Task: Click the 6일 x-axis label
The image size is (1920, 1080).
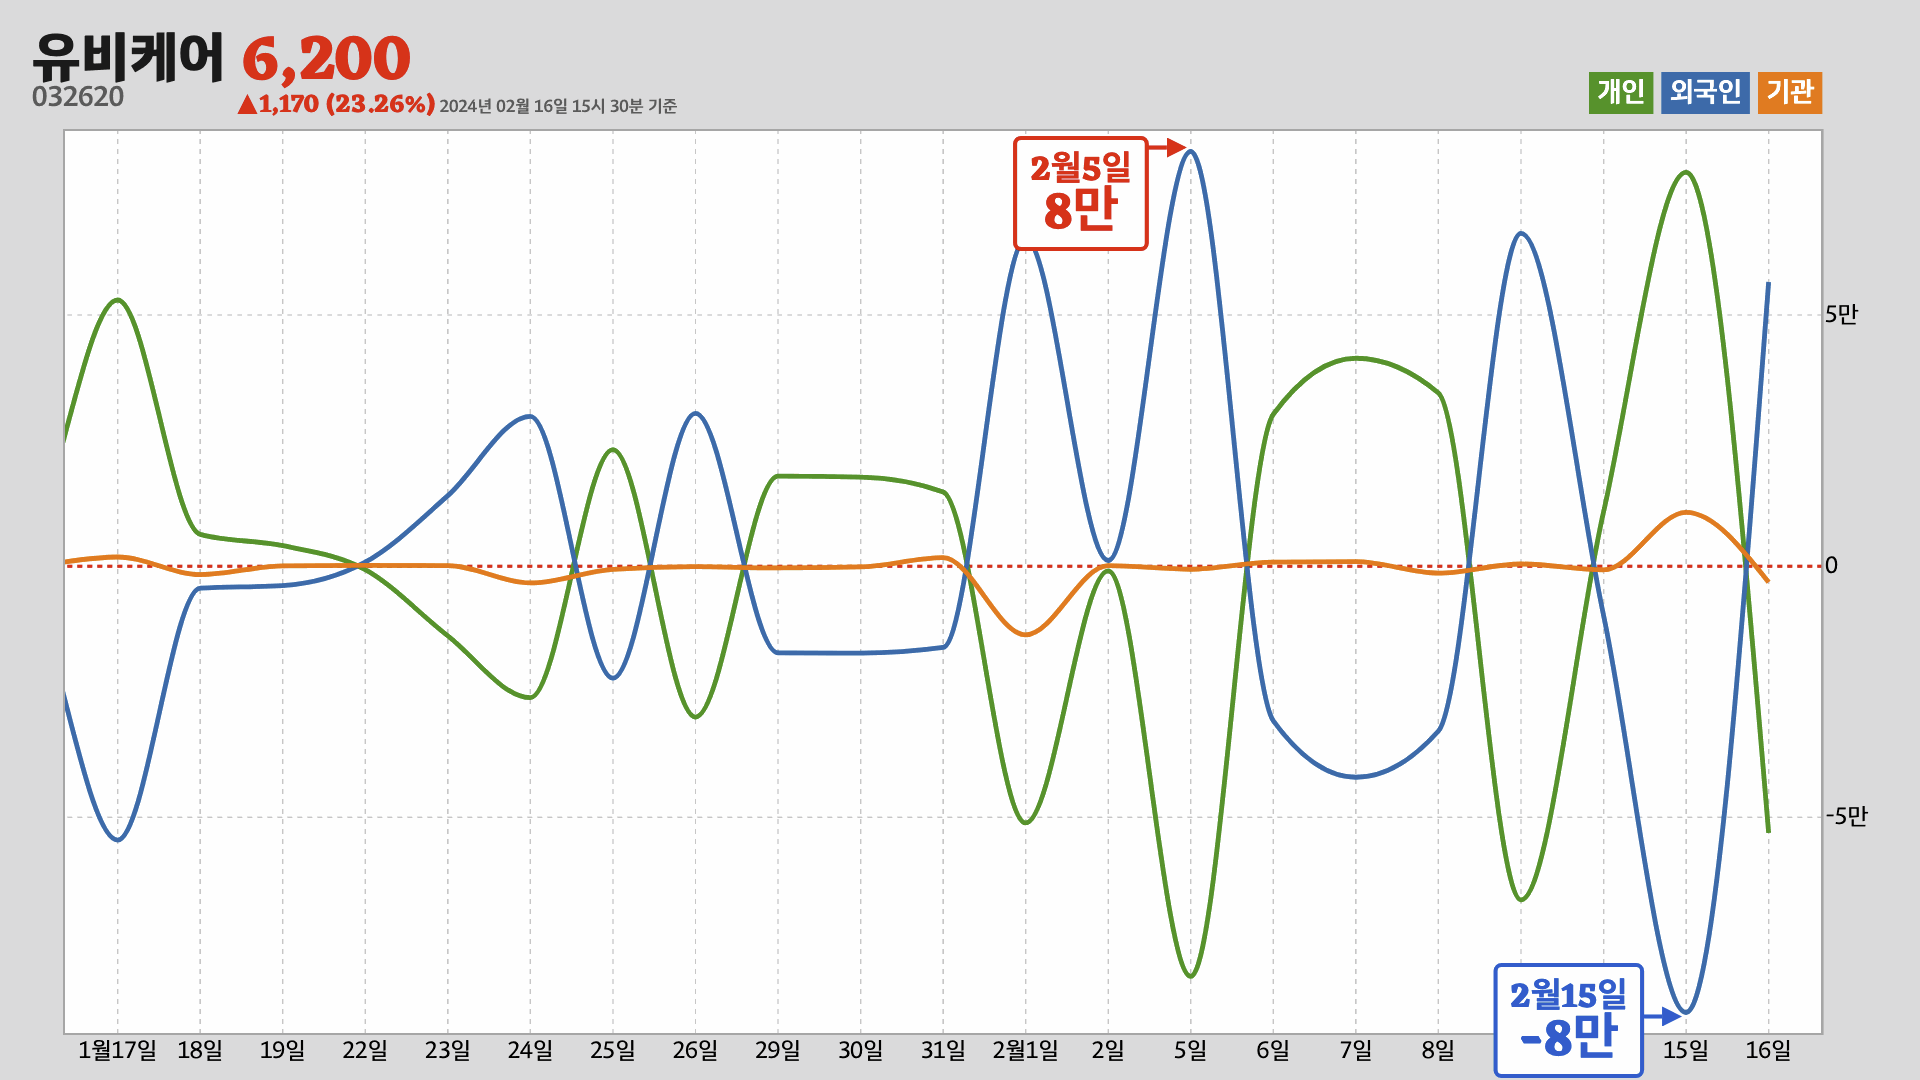Action: pyautogui.click(x=1273, y=1050)
